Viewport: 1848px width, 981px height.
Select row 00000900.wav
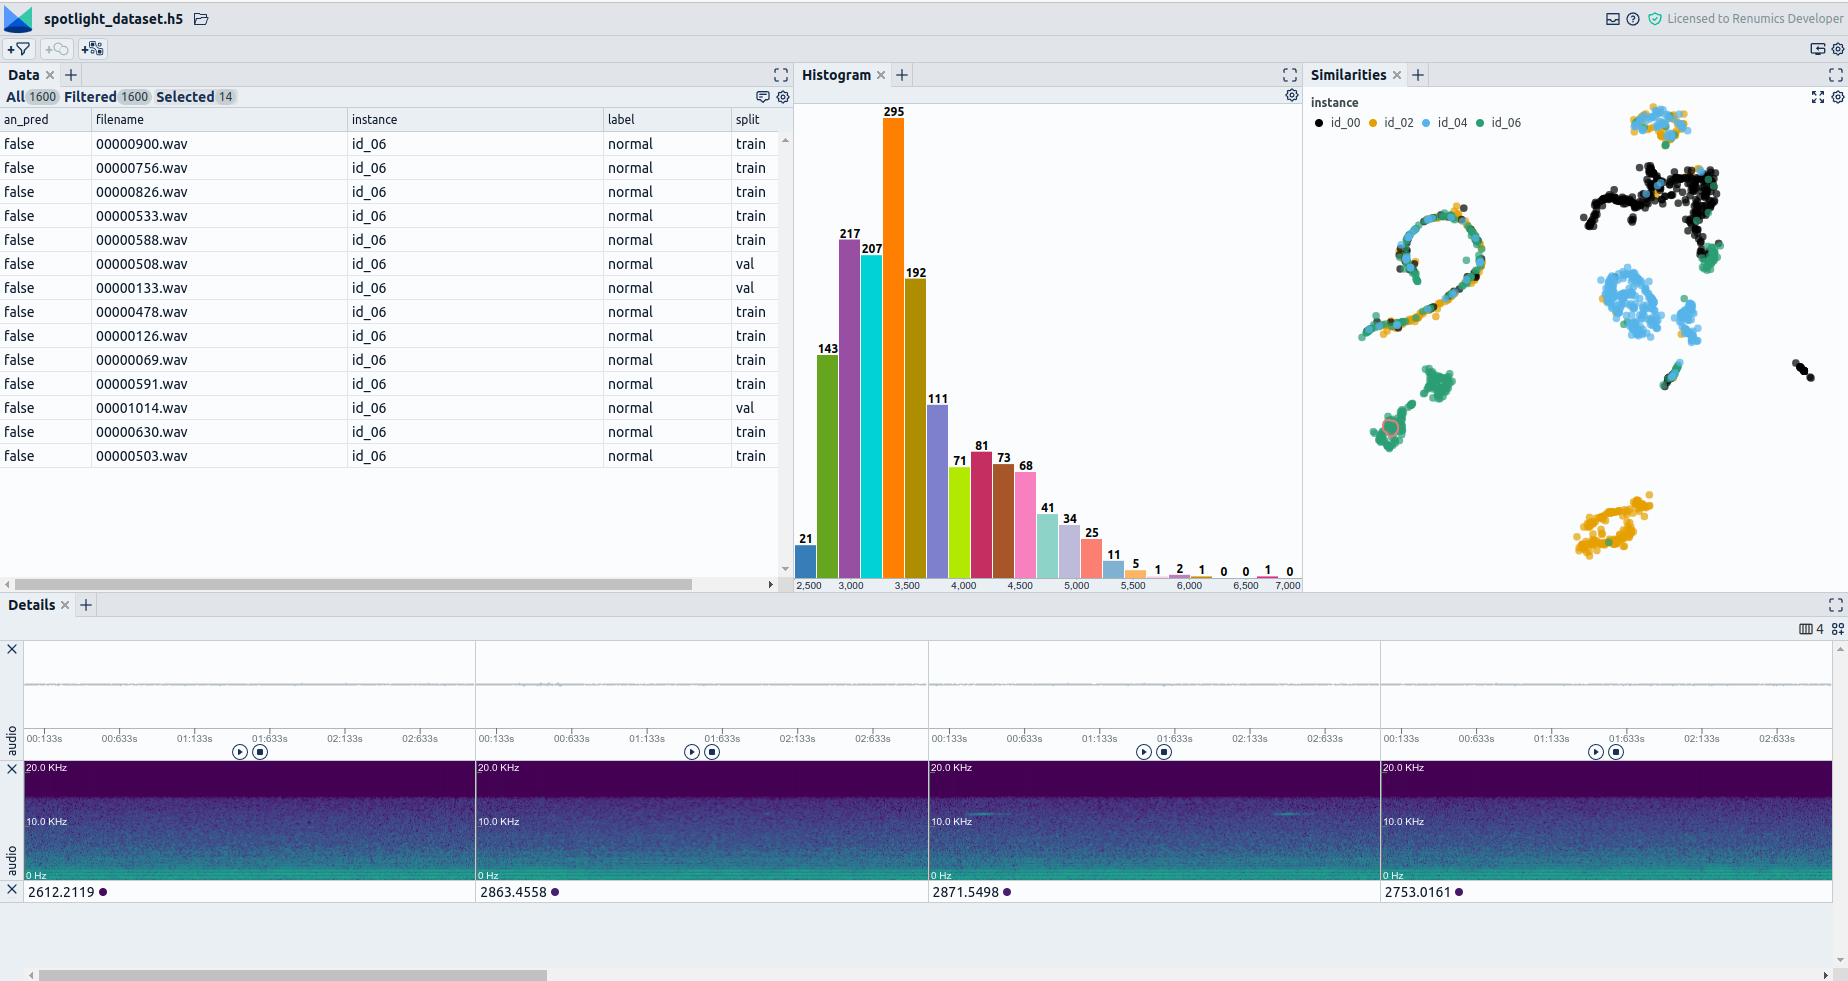pyautogui.click(x=389, y=144)
